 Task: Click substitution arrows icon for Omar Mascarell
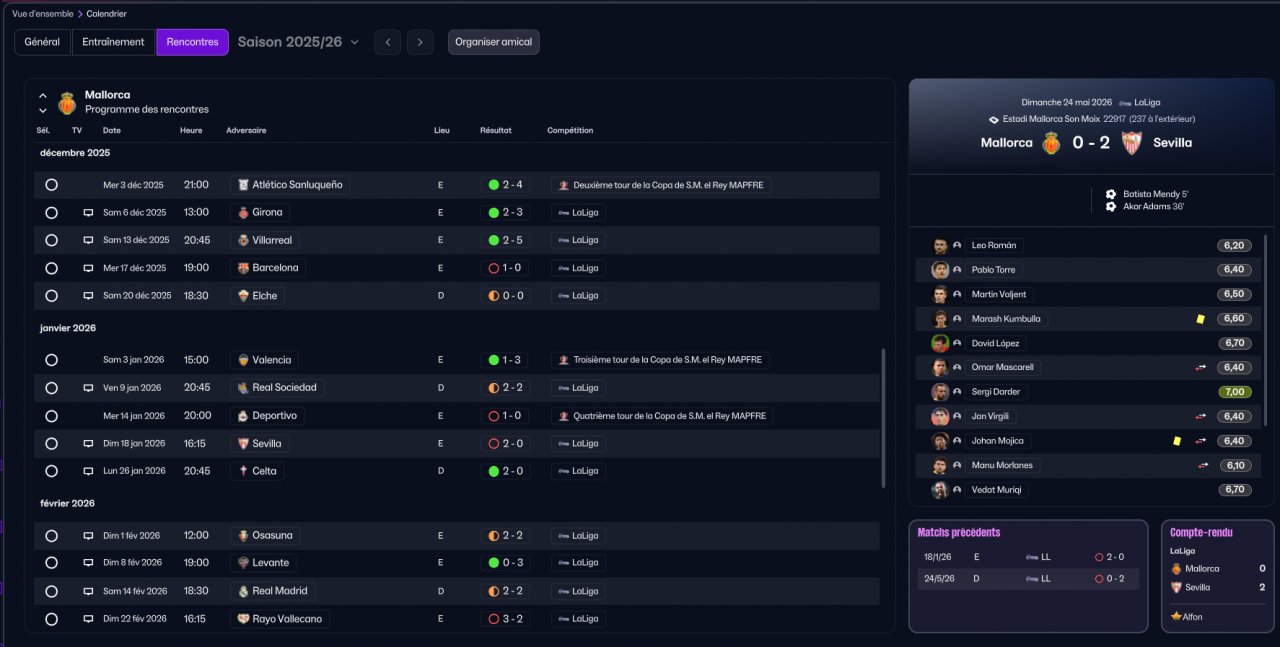pos(1201,368)
